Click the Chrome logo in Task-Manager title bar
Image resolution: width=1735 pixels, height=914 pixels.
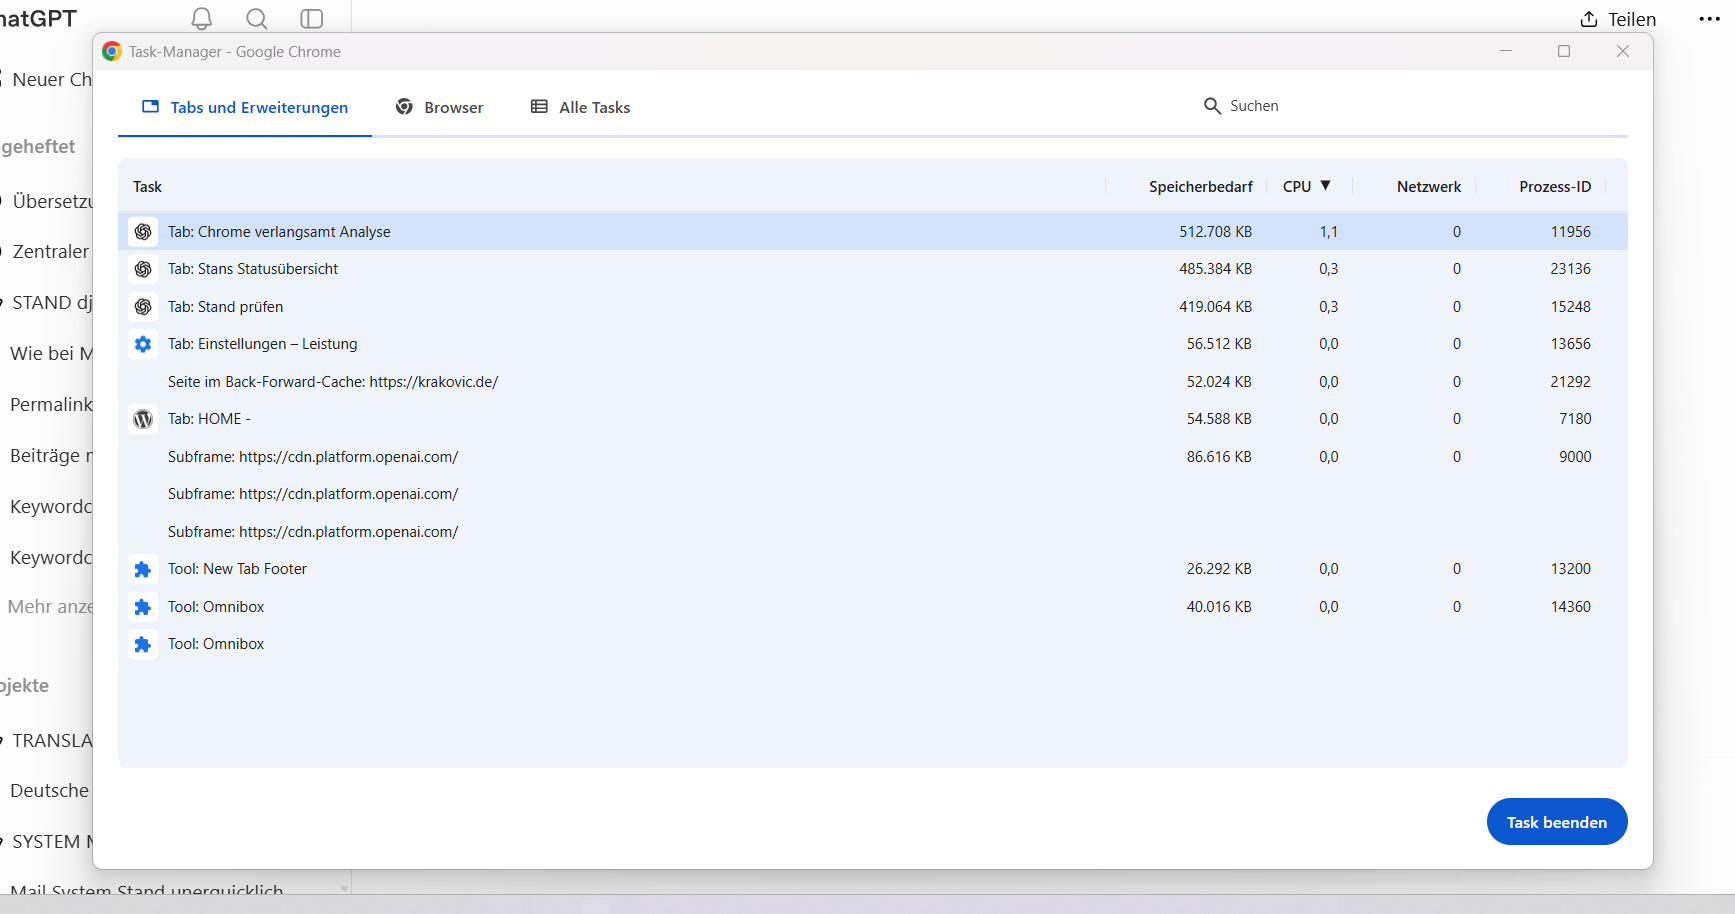112,51
